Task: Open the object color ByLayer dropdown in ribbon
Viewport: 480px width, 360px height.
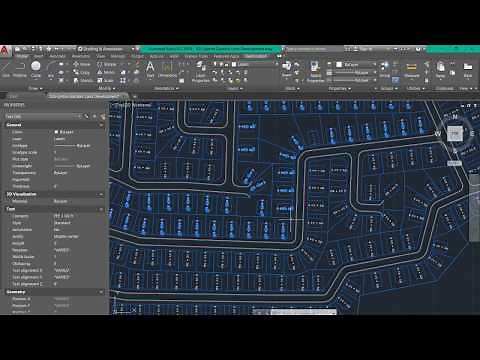Action: 356,64
